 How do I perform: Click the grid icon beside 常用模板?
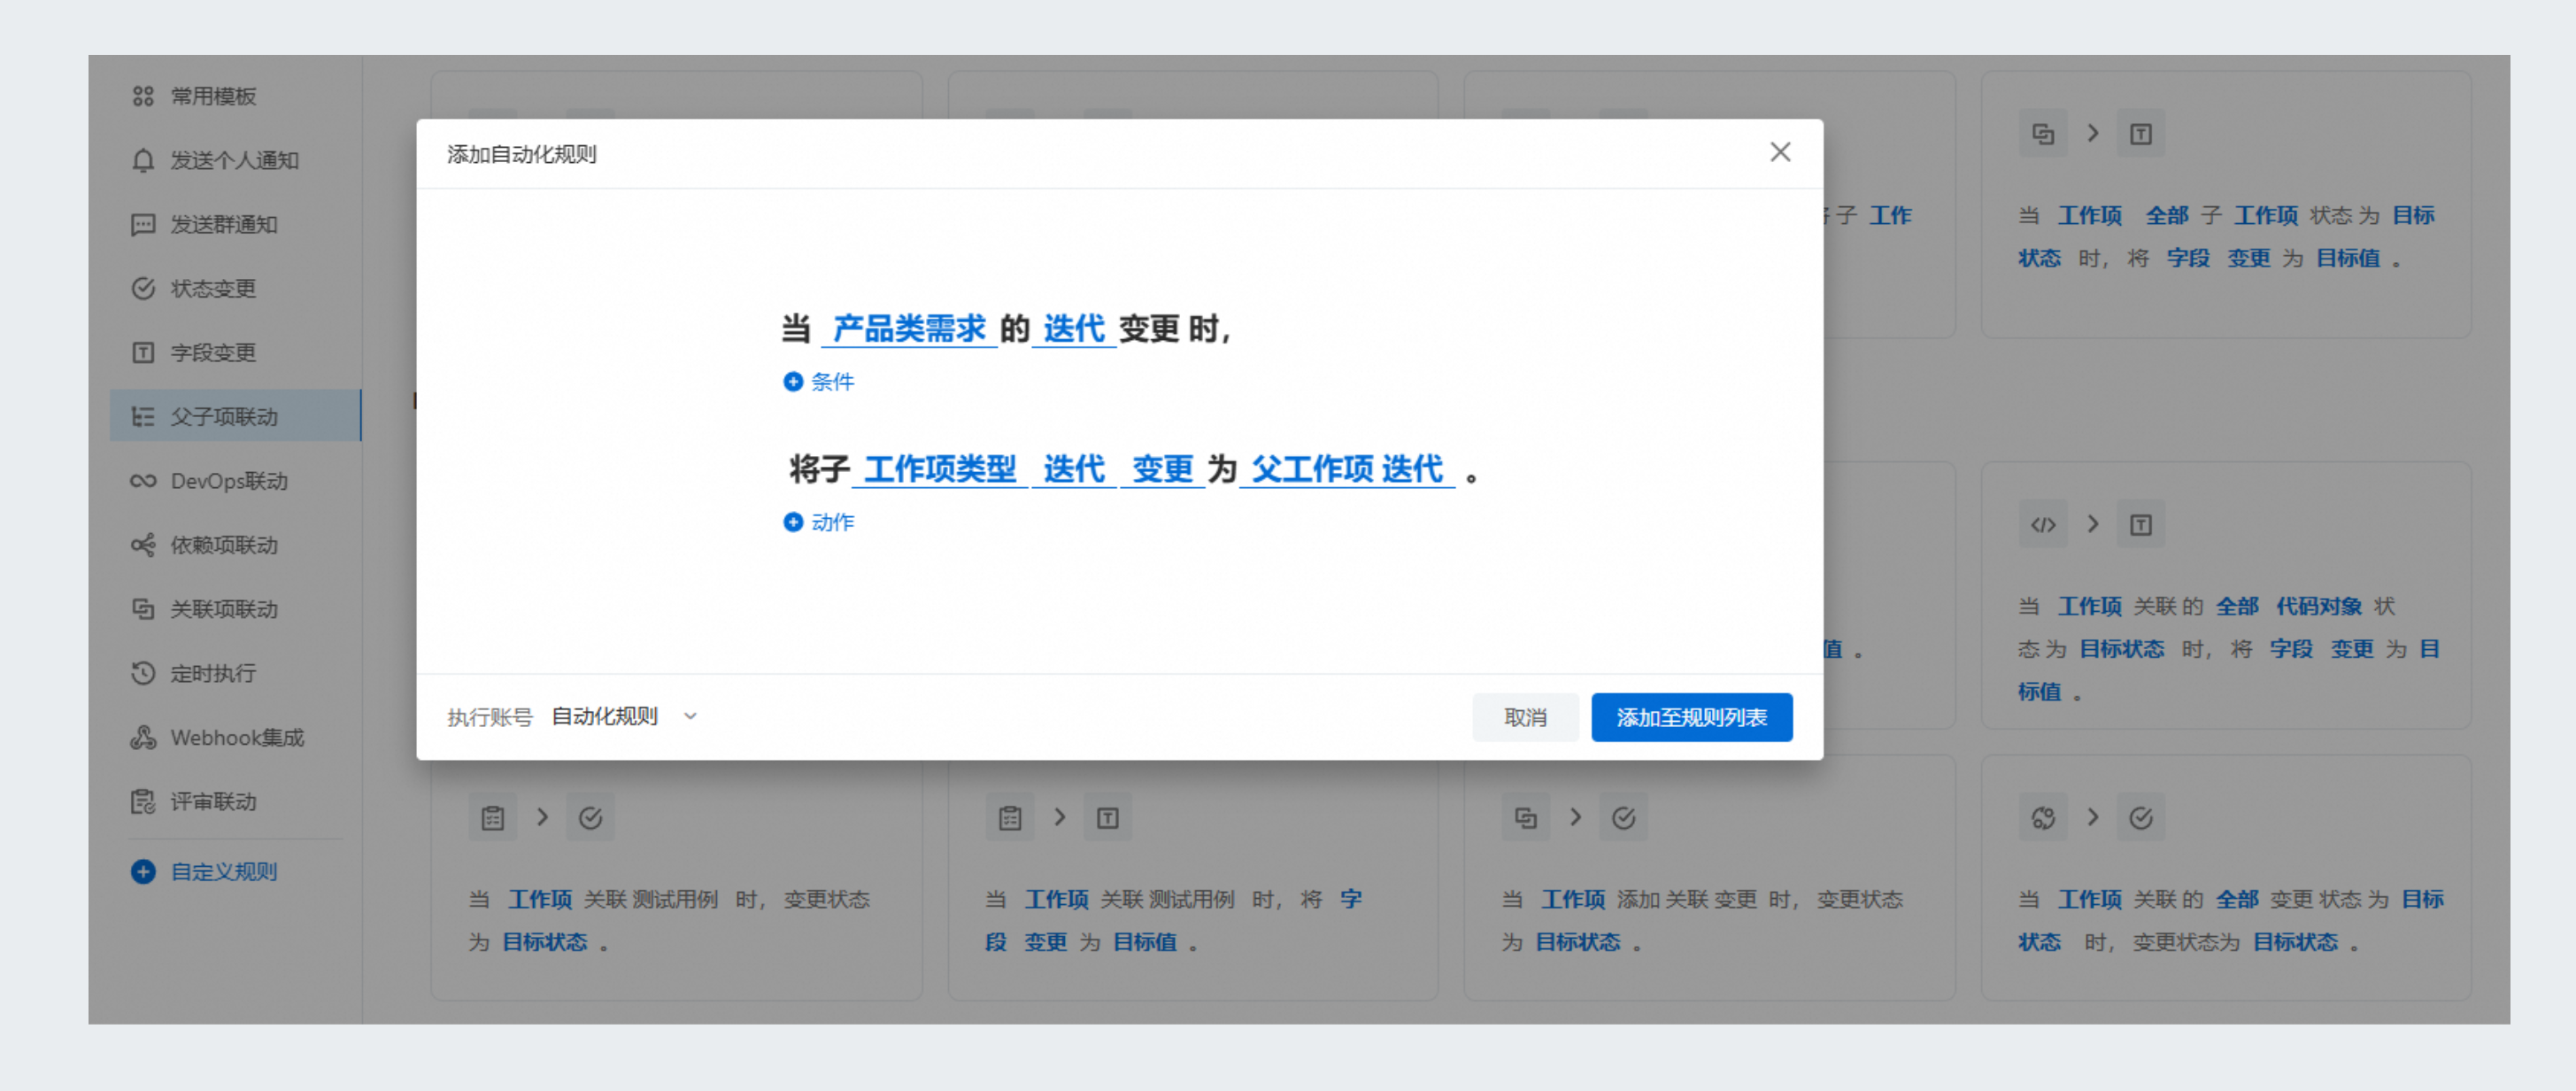143,96
